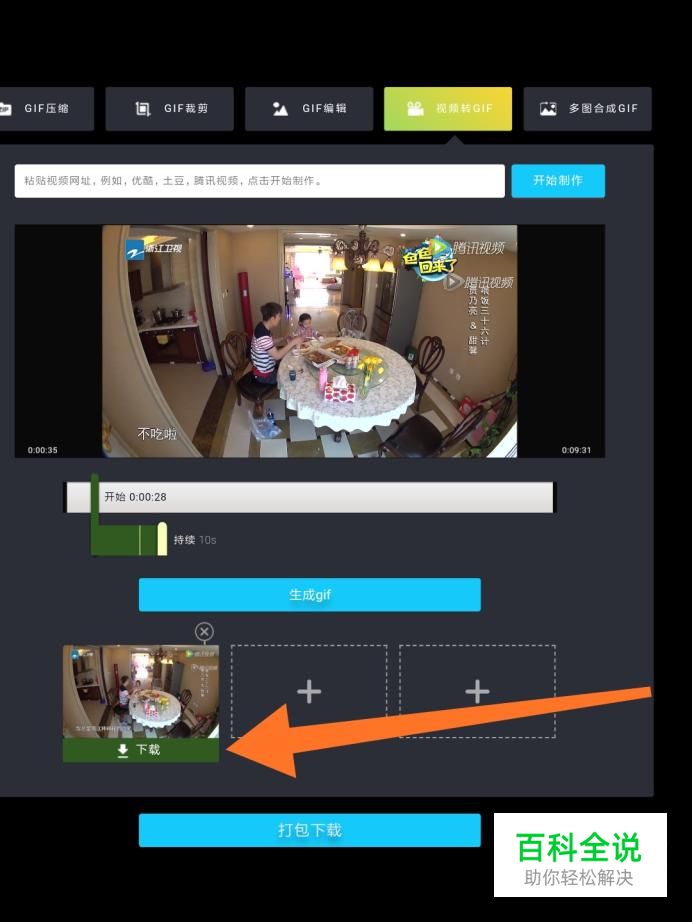Click the green start position marker

point(95,500)
